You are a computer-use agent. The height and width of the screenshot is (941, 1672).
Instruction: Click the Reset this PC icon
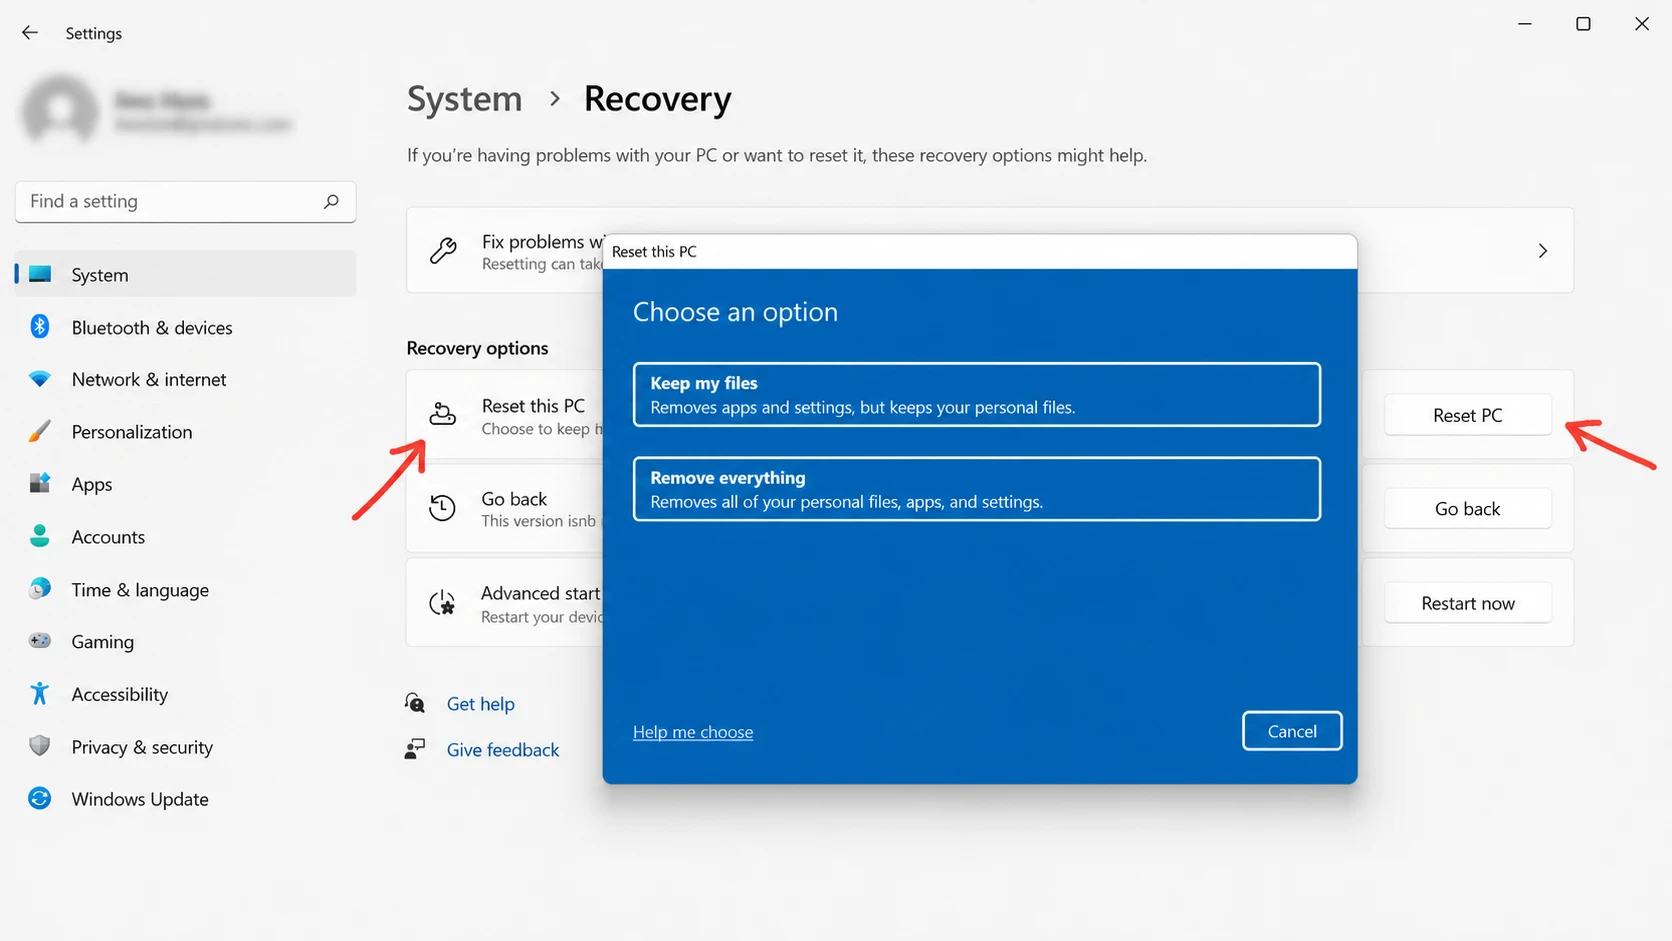pos(443,413)
